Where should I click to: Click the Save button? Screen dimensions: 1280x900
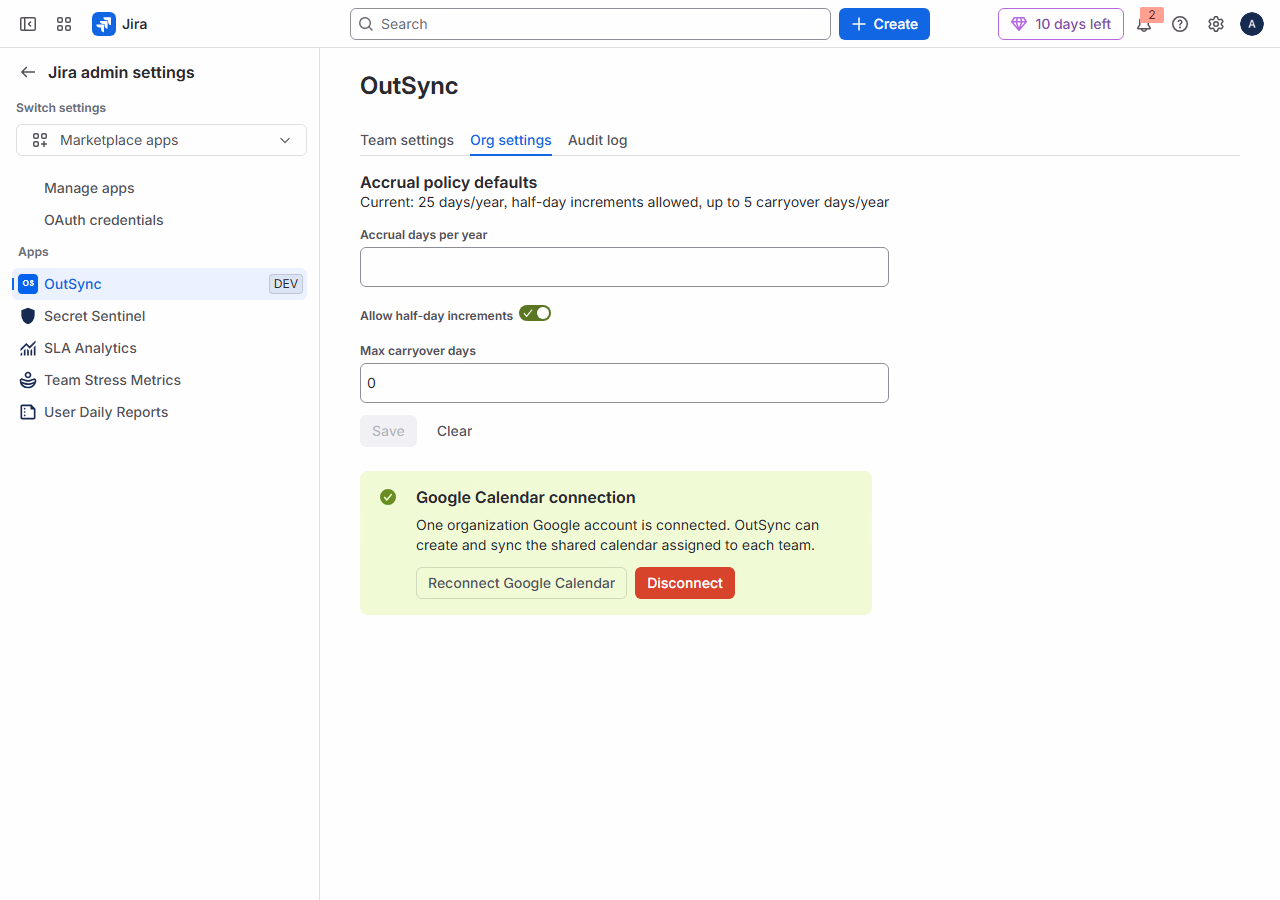pyautogui.click(x=388, y=431)
